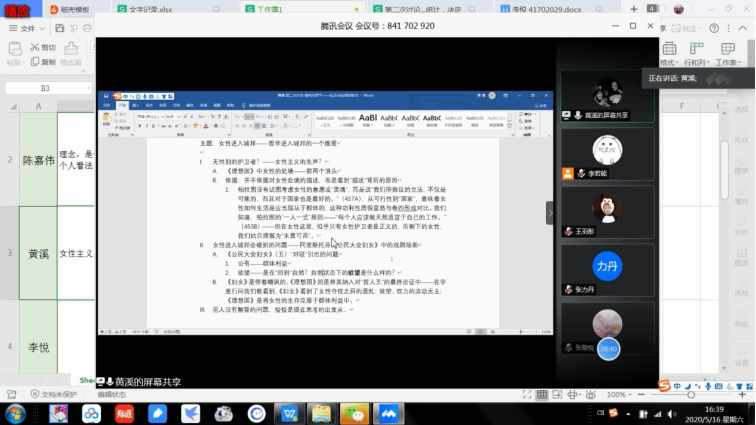This screenshot has width=756, height=425.
Task: Click the spreadsheet cell containing 黄溪
Action: click(38, 253)
